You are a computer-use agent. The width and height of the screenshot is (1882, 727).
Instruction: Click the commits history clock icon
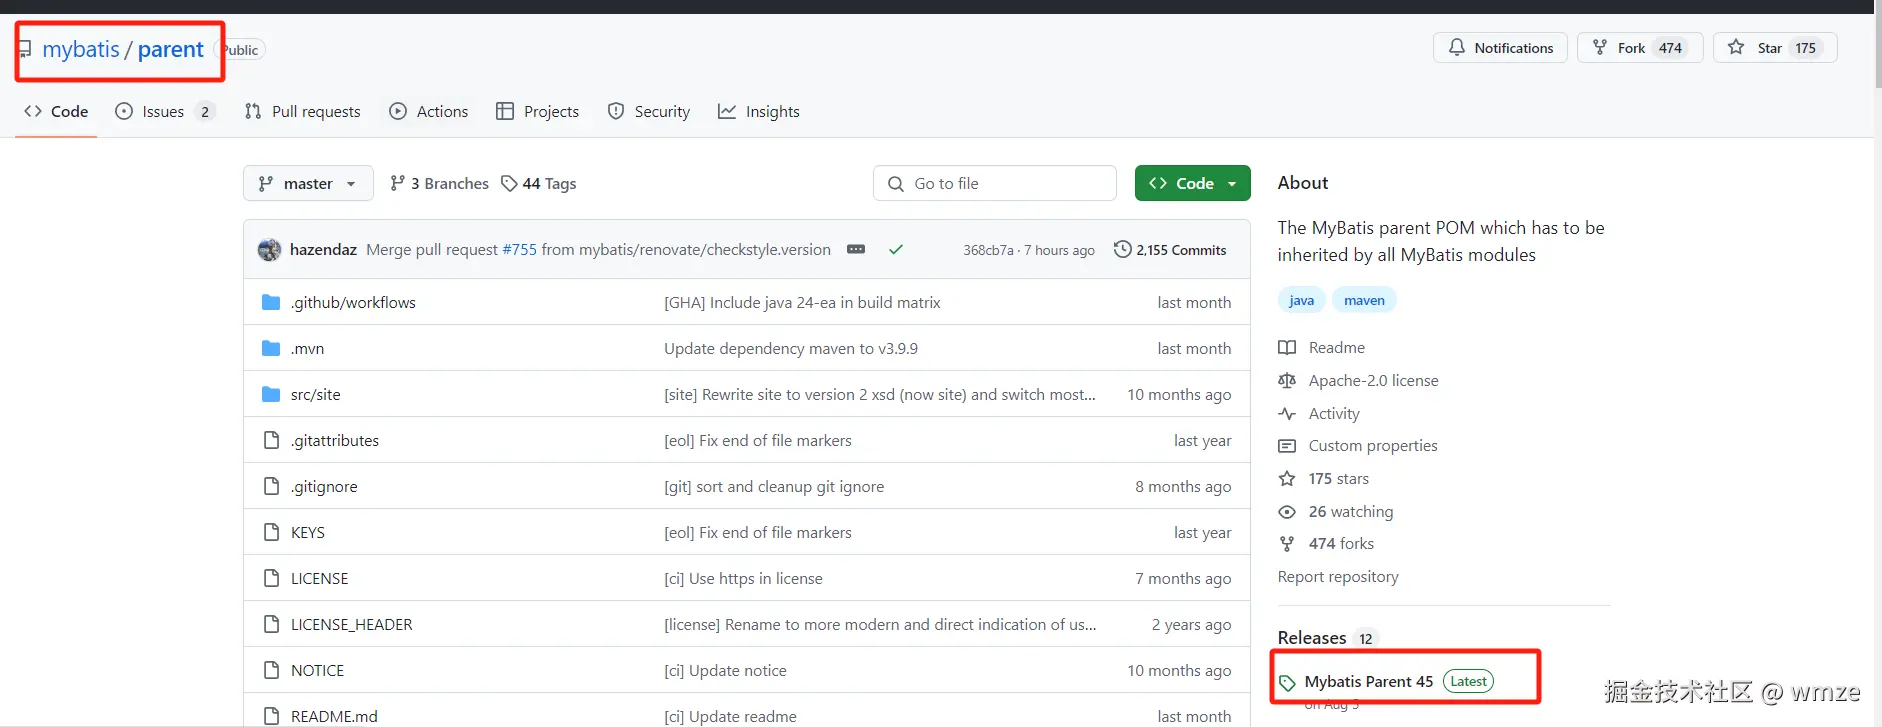1123,249
